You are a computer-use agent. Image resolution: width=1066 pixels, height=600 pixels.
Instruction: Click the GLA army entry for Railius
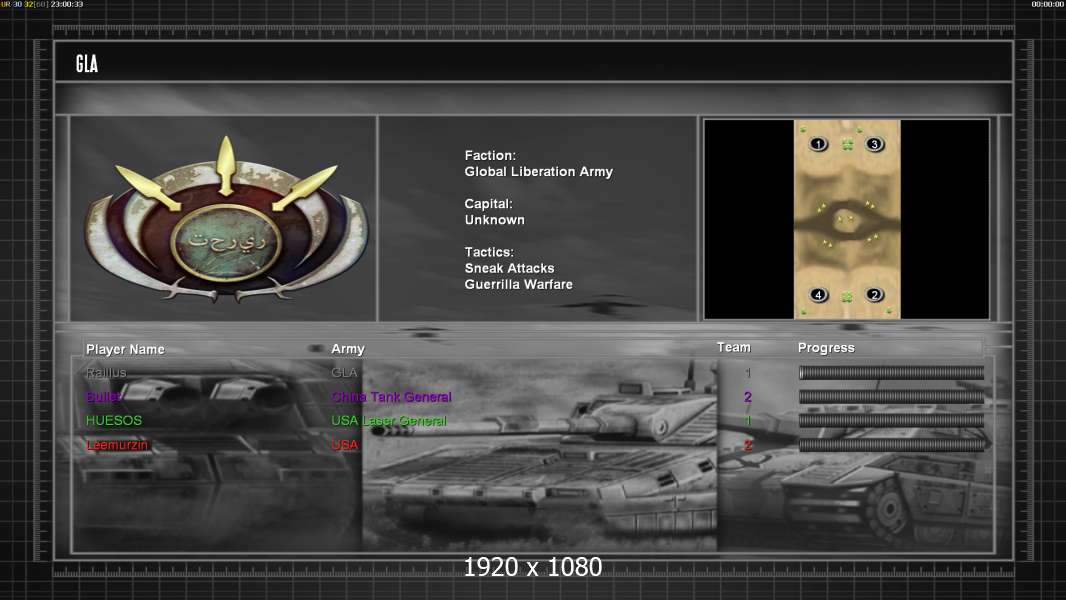344,372
